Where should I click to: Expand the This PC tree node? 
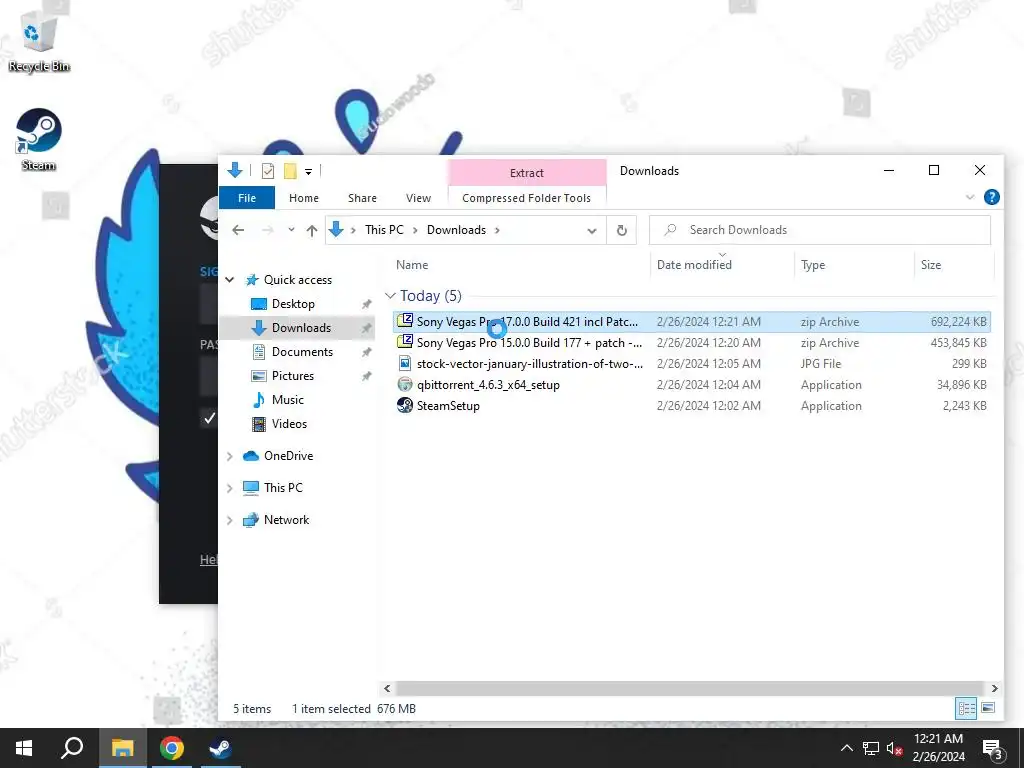coord(230,488)
